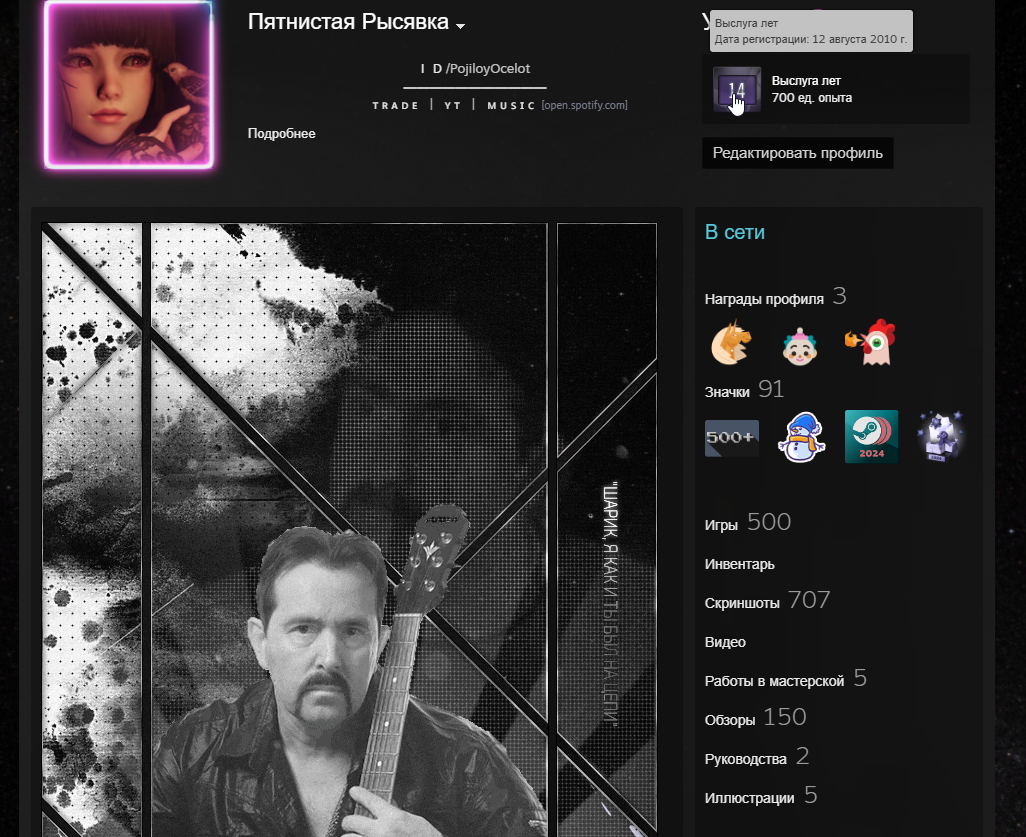Click the rooster profile award icon

click(x=871, y=342)
